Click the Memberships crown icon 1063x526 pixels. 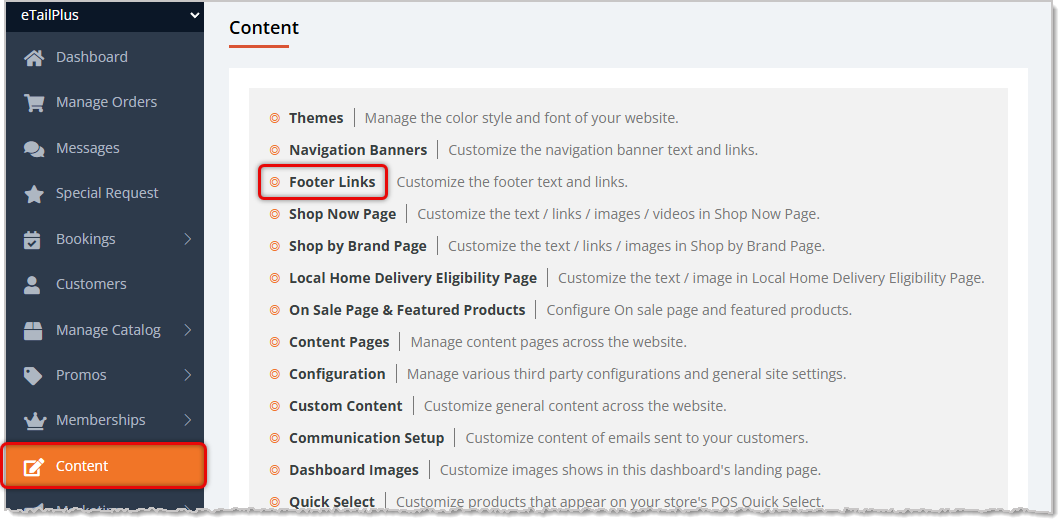[x=34, y=421]
